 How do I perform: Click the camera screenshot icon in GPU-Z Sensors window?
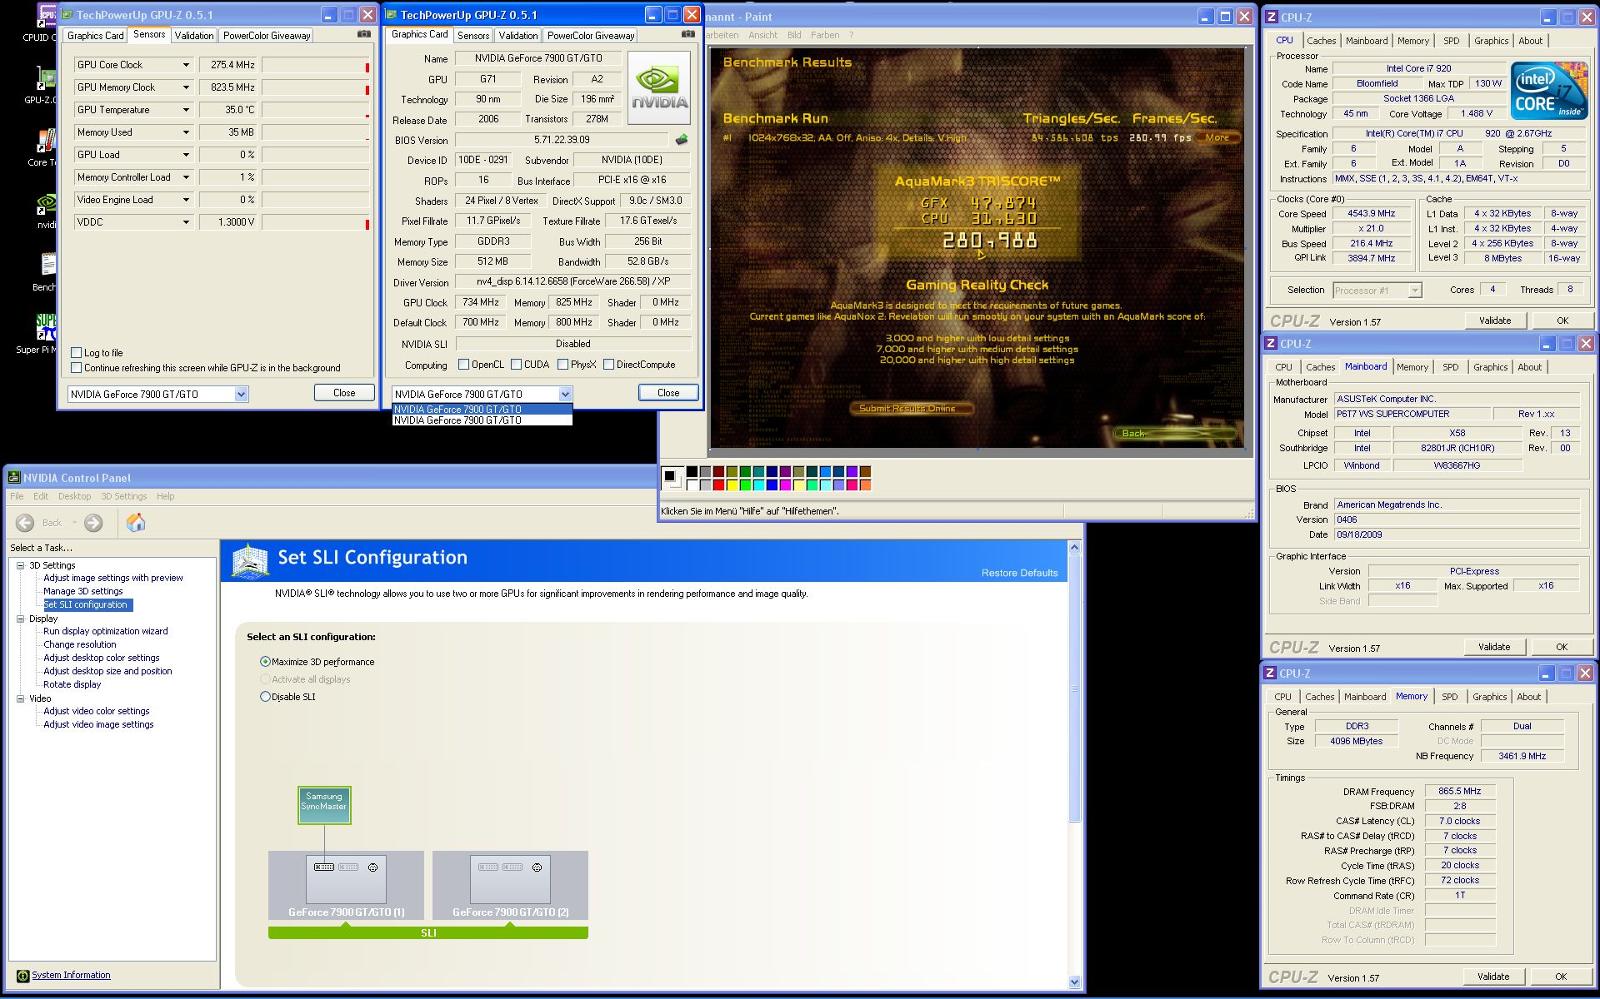pos(364,34)
